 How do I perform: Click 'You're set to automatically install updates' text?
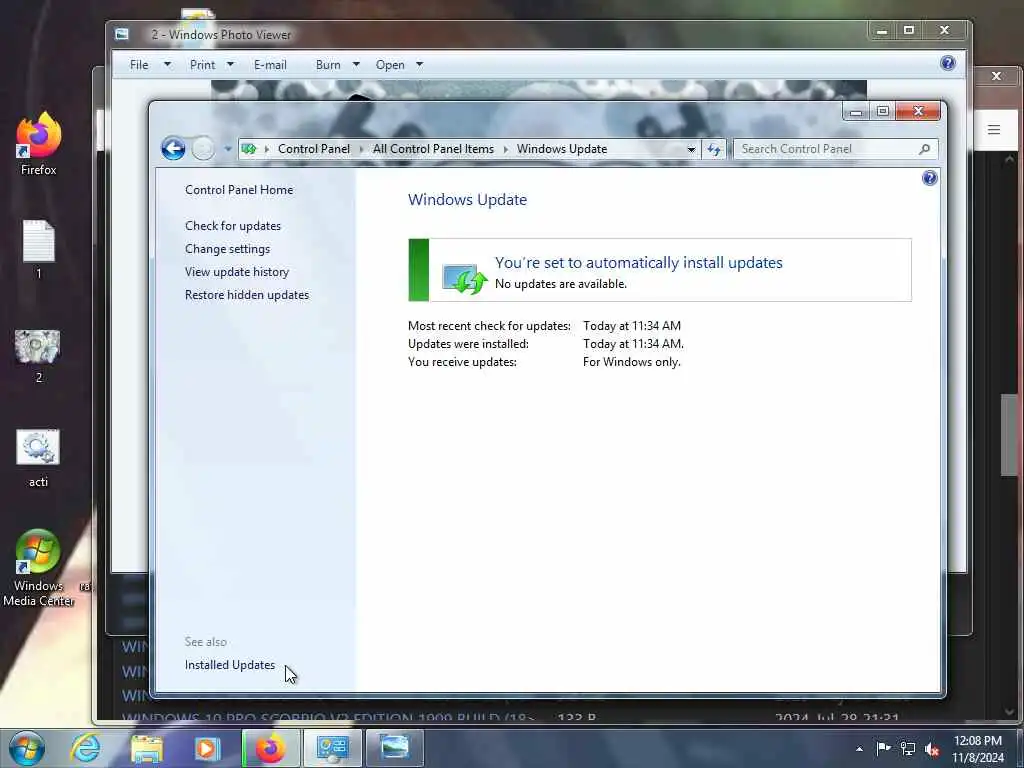(x=639, y=263)
